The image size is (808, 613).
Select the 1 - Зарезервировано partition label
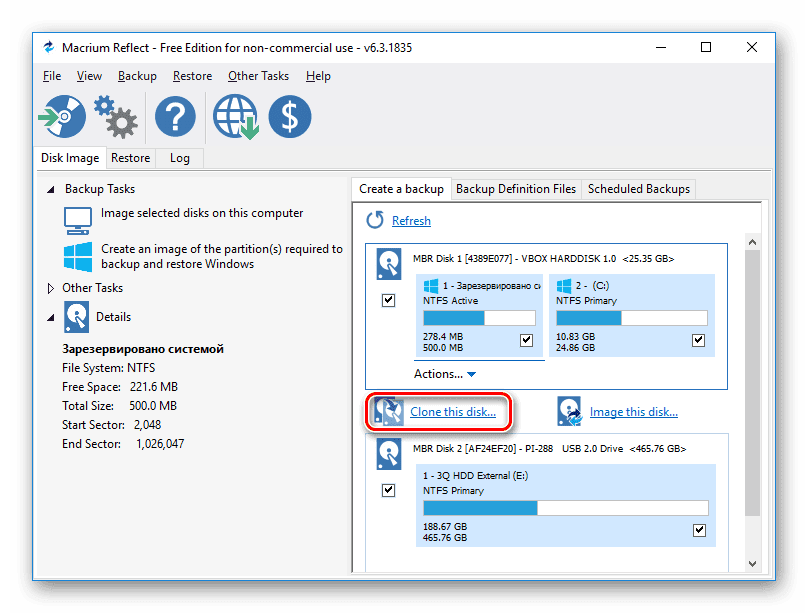pyautogui.click(x=492, y=286)
